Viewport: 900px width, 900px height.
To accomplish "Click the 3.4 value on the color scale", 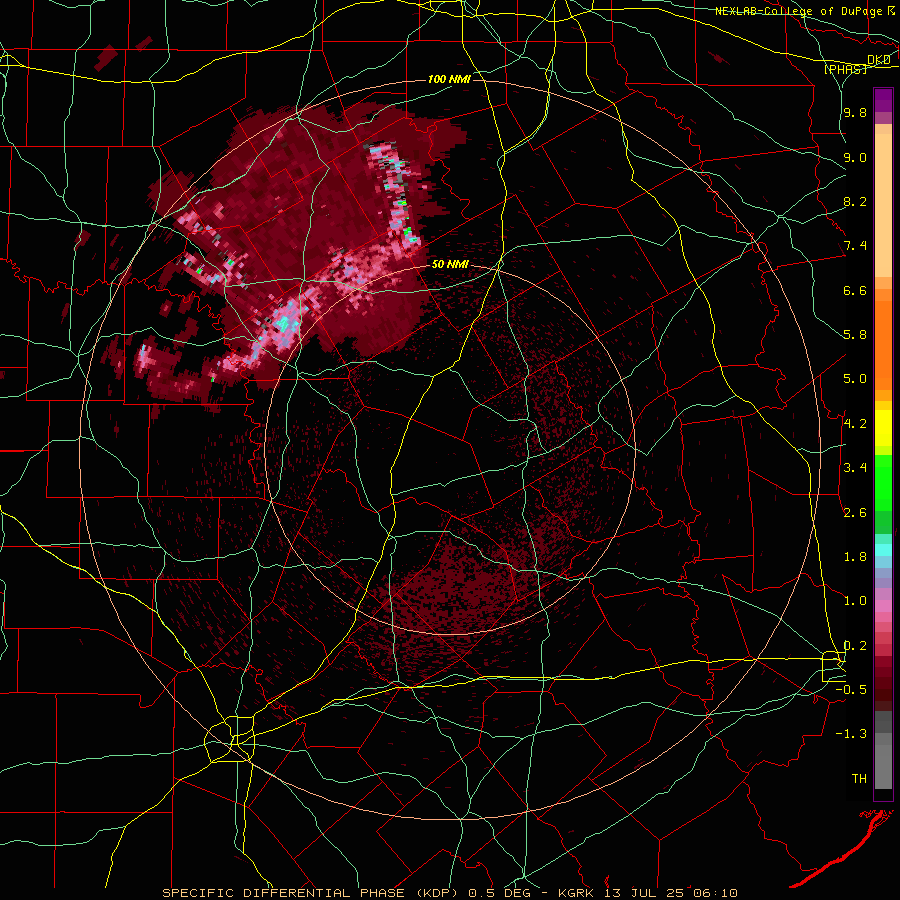I will tap(855, 468).
